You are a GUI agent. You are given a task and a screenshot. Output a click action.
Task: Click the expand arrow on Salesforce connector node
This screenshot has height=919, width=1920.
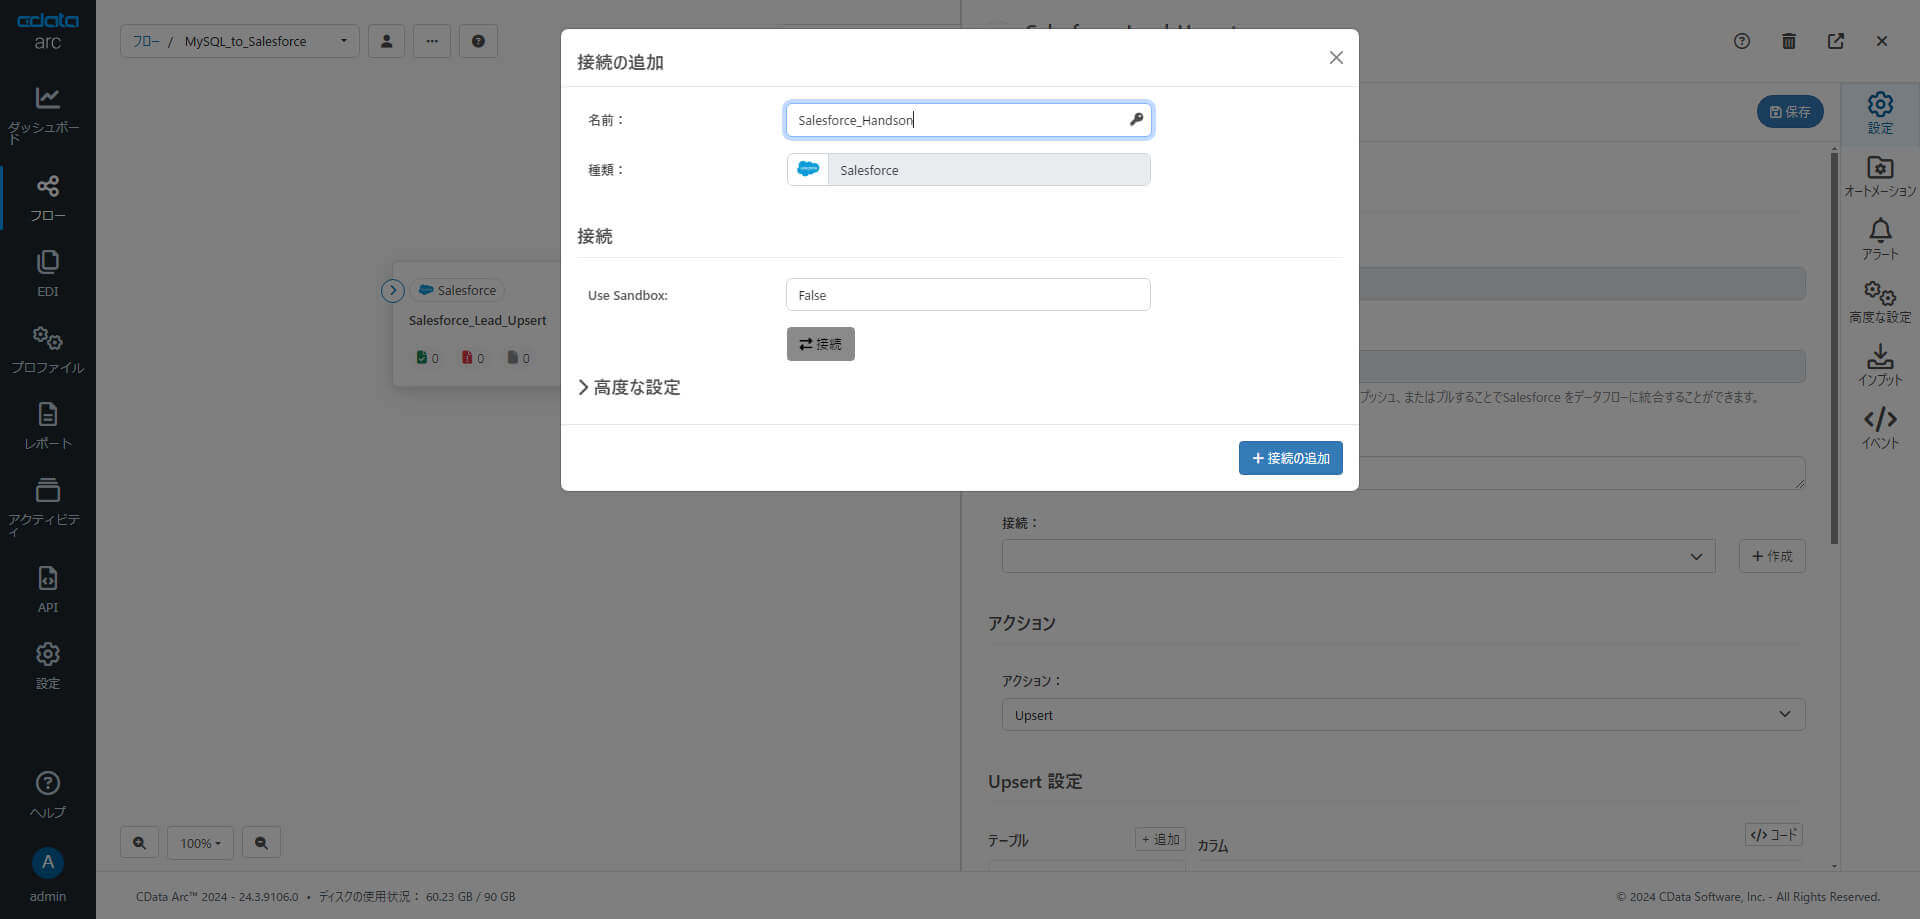pyautogui.click(x=393, y=290)
